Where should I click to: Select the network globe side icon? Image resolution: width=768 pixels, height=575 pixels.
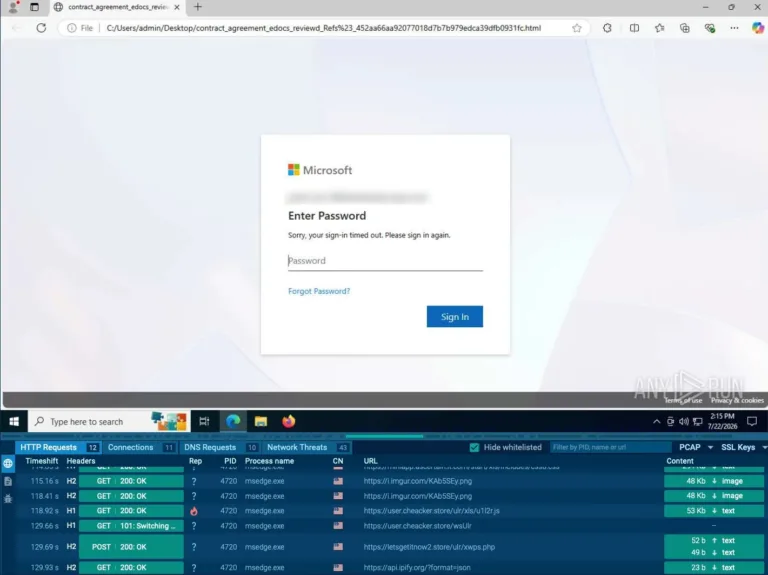[x=8, y=463]
